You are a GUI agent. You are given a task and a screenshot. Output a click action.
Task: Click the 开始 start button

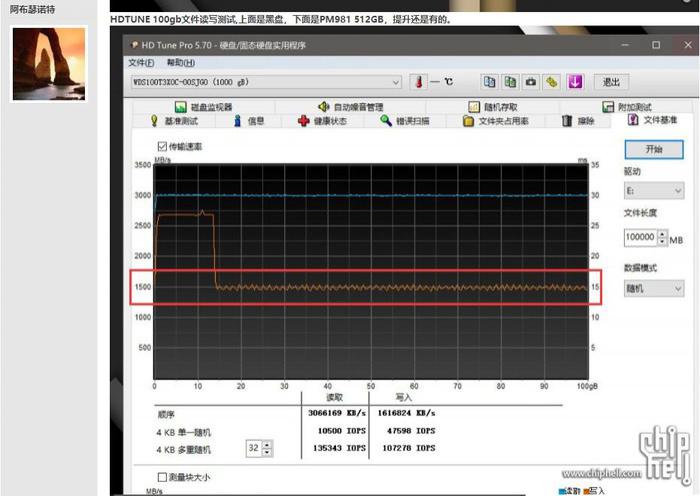pyautogui.click(x=654, y=150)
